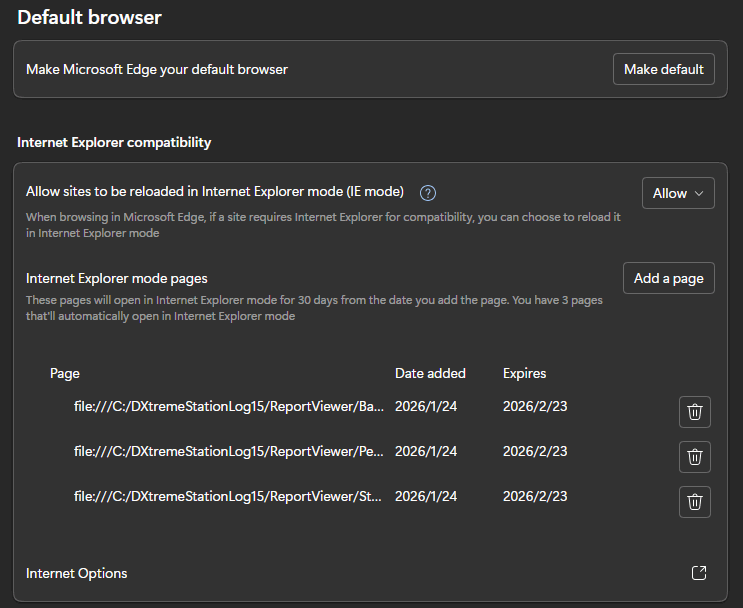Screen dimensions: 743x608
Task: Select the Internet Options label
Action: (x=77, y=573)
